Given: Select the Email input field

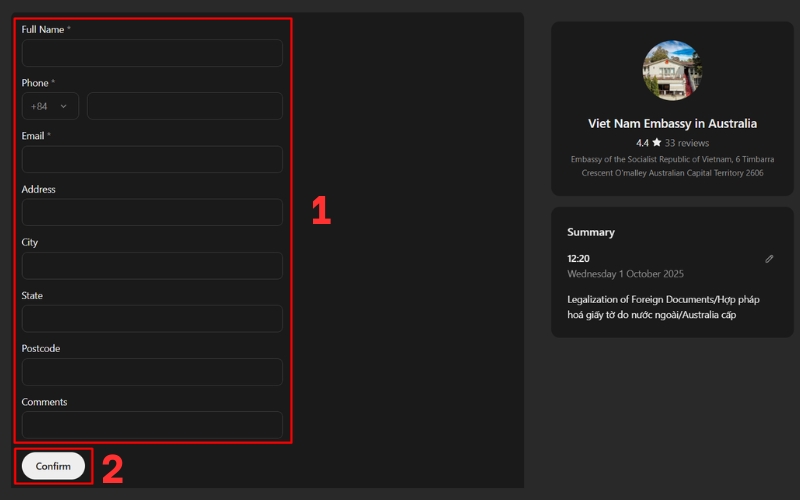Looking at the screenshot, I should (x=152, y=159).
